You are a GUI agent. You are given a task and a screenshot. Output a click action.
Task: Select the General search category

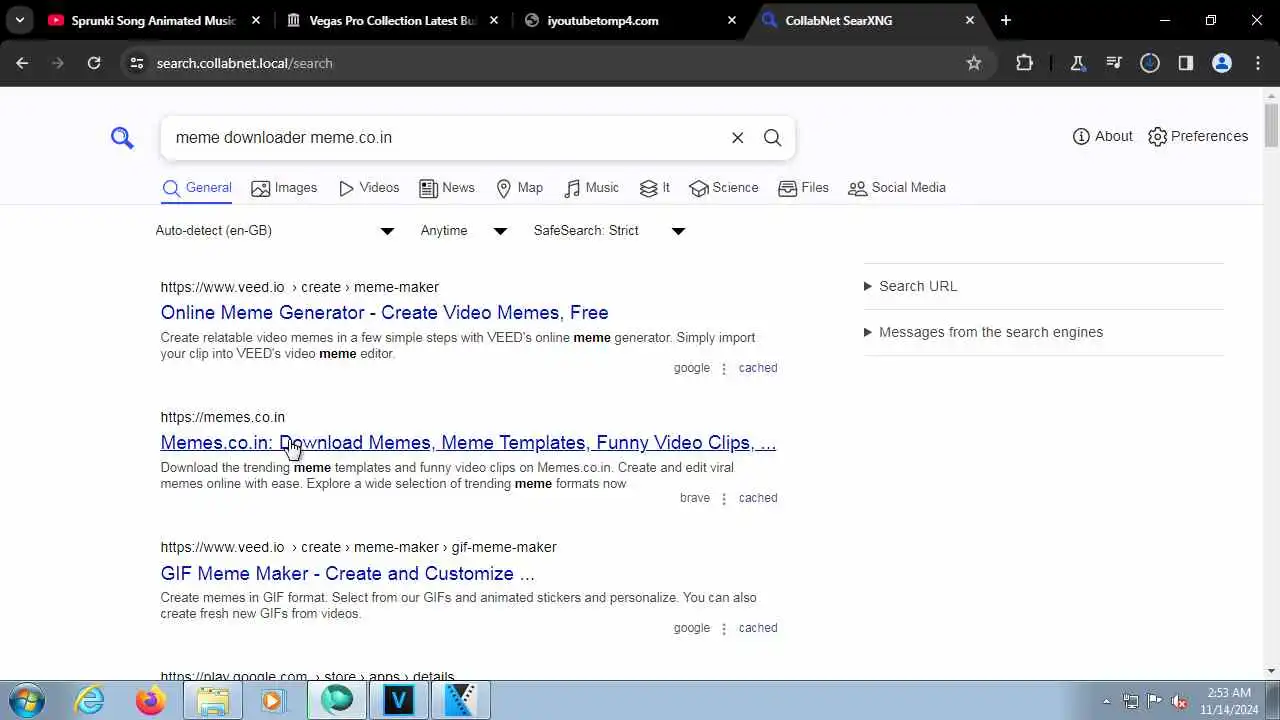197,188
